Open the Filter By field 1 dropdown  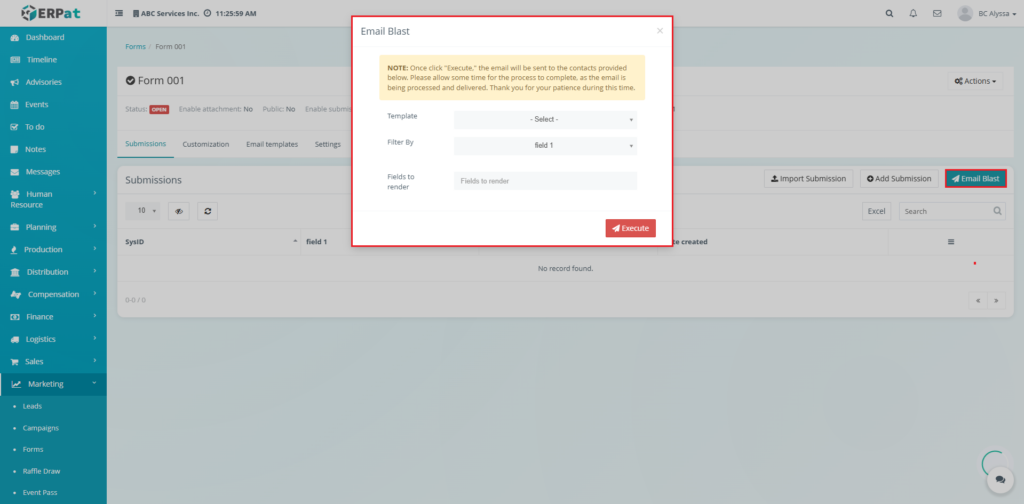tap(545, 146)
